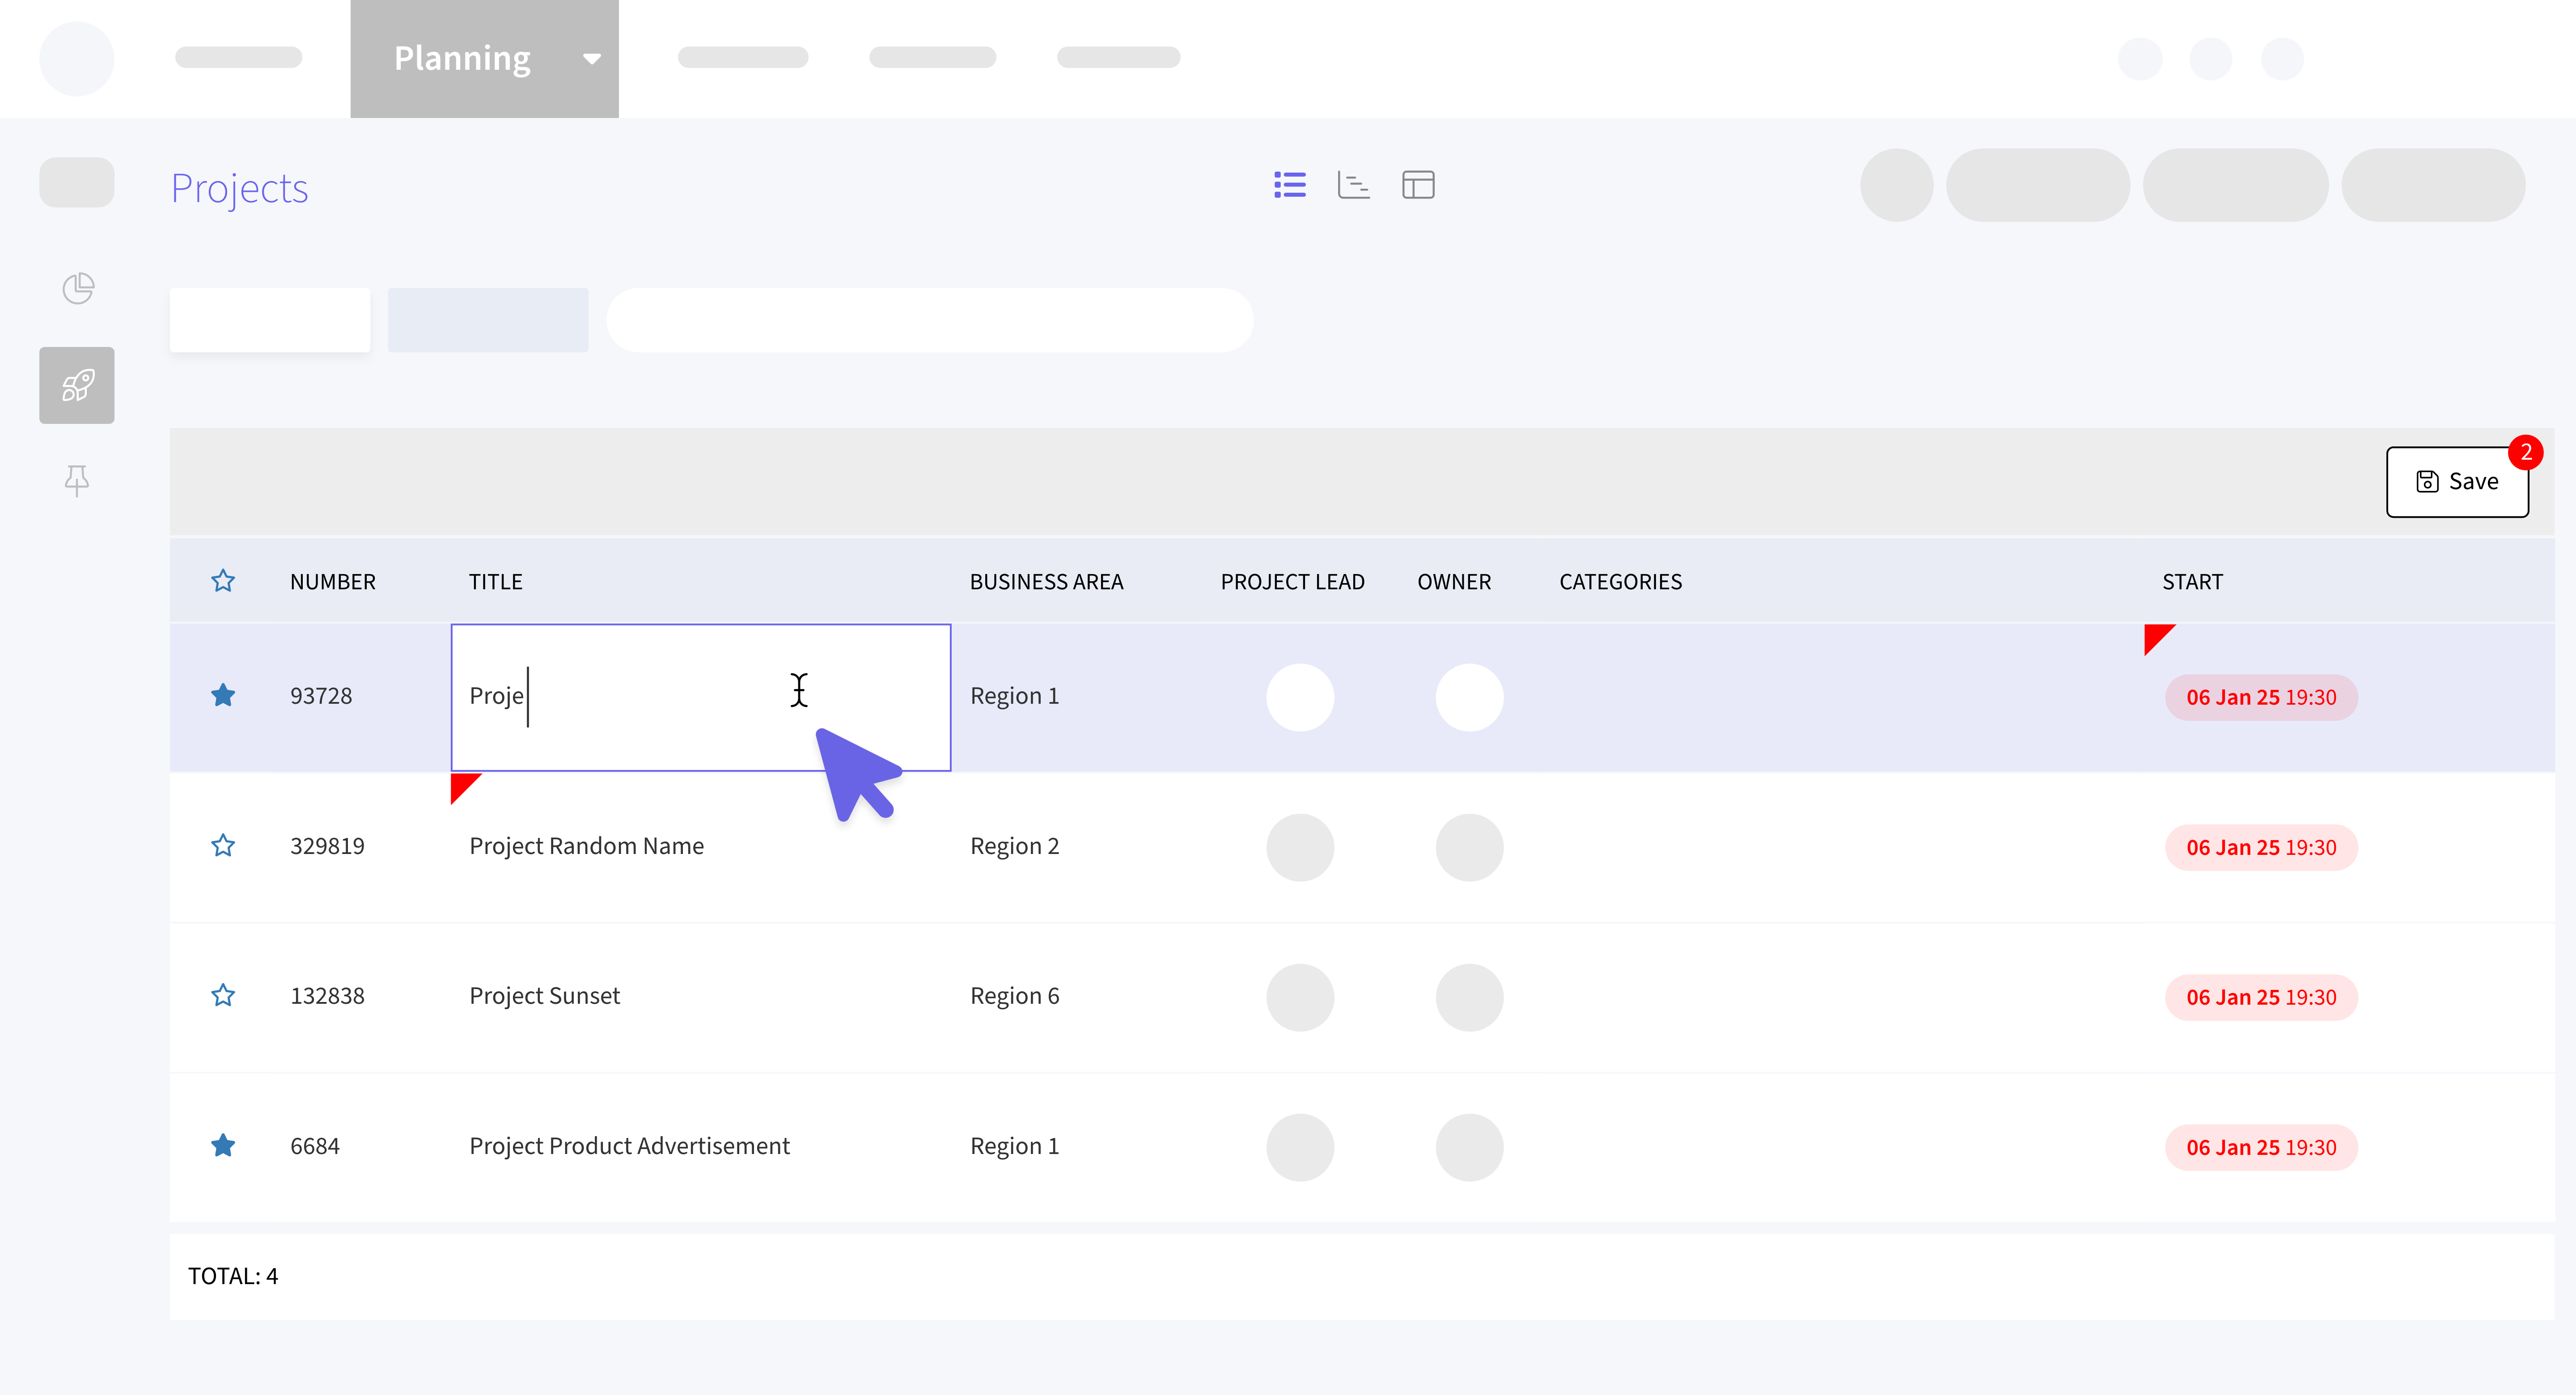
Task: Open the Project Product Advertisement title
Action: pos(629,1146)
